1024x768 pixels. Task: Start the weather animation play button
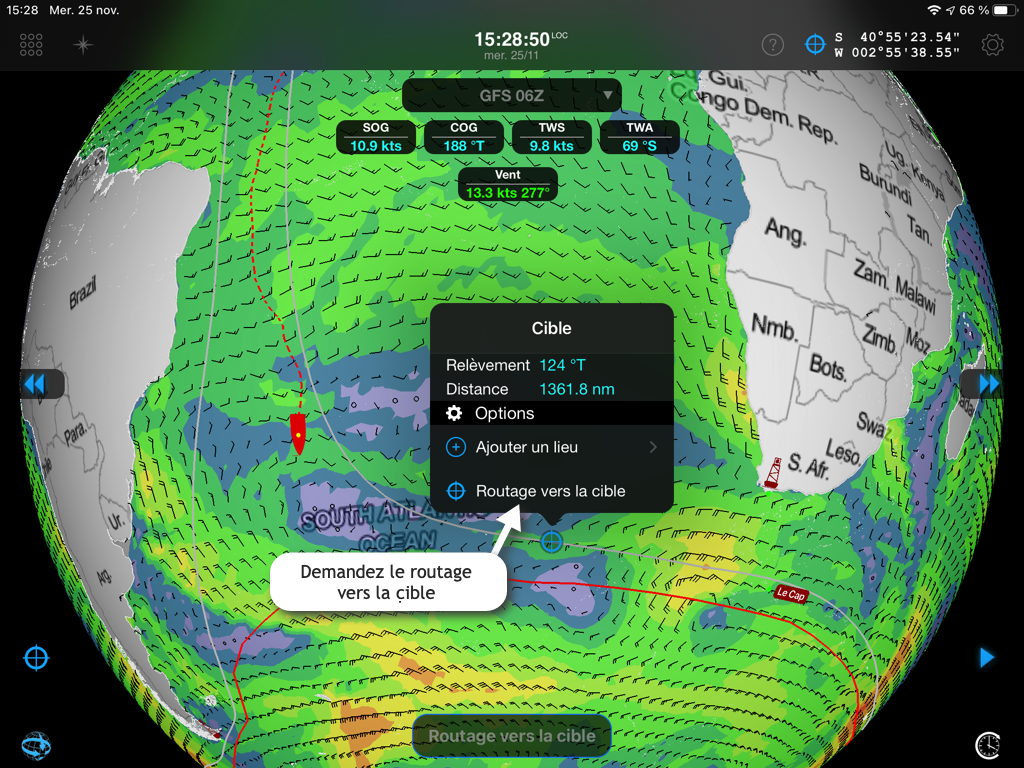(x=987, y=657)
